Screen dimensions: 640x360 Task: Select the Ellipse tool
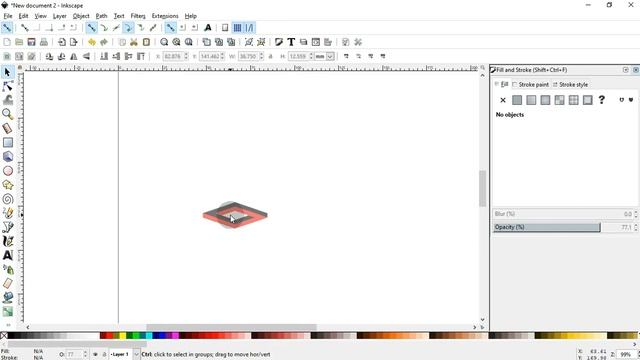pos(7,171)
